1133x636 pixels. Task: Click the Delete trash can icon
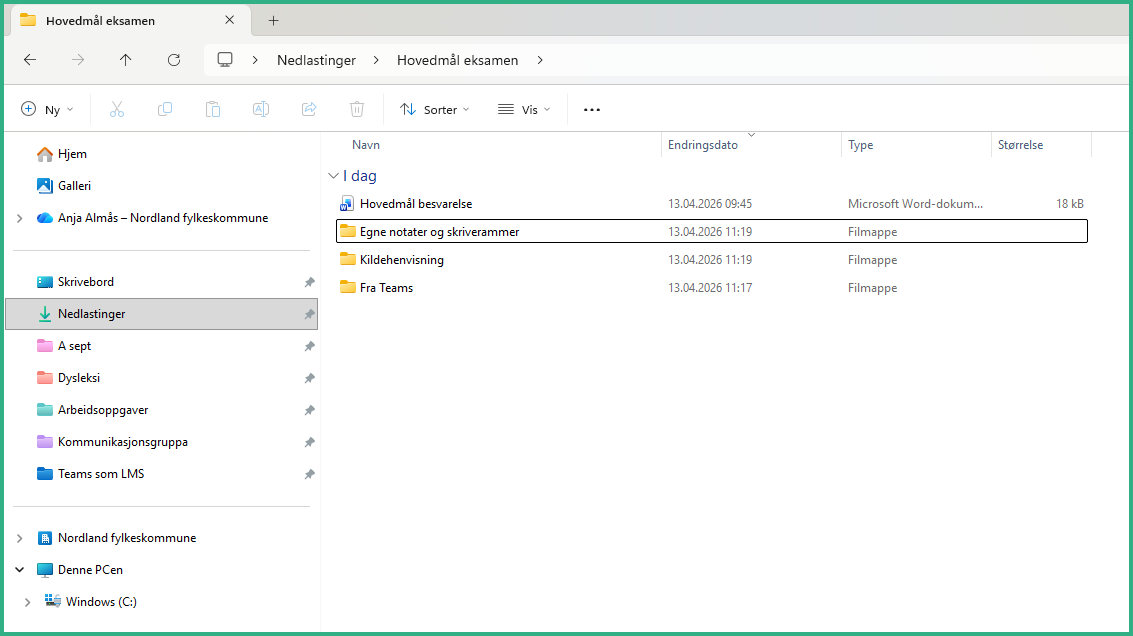[x=357, y=110]
